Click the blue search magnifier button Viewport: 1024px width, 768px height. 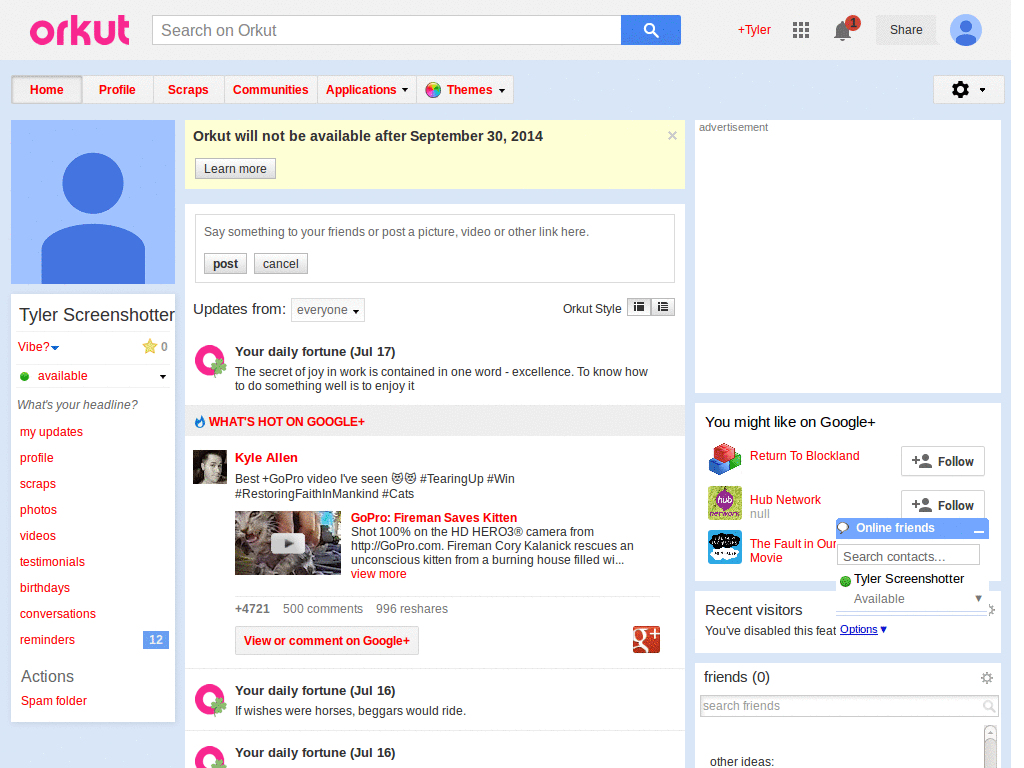coord(650,30)
